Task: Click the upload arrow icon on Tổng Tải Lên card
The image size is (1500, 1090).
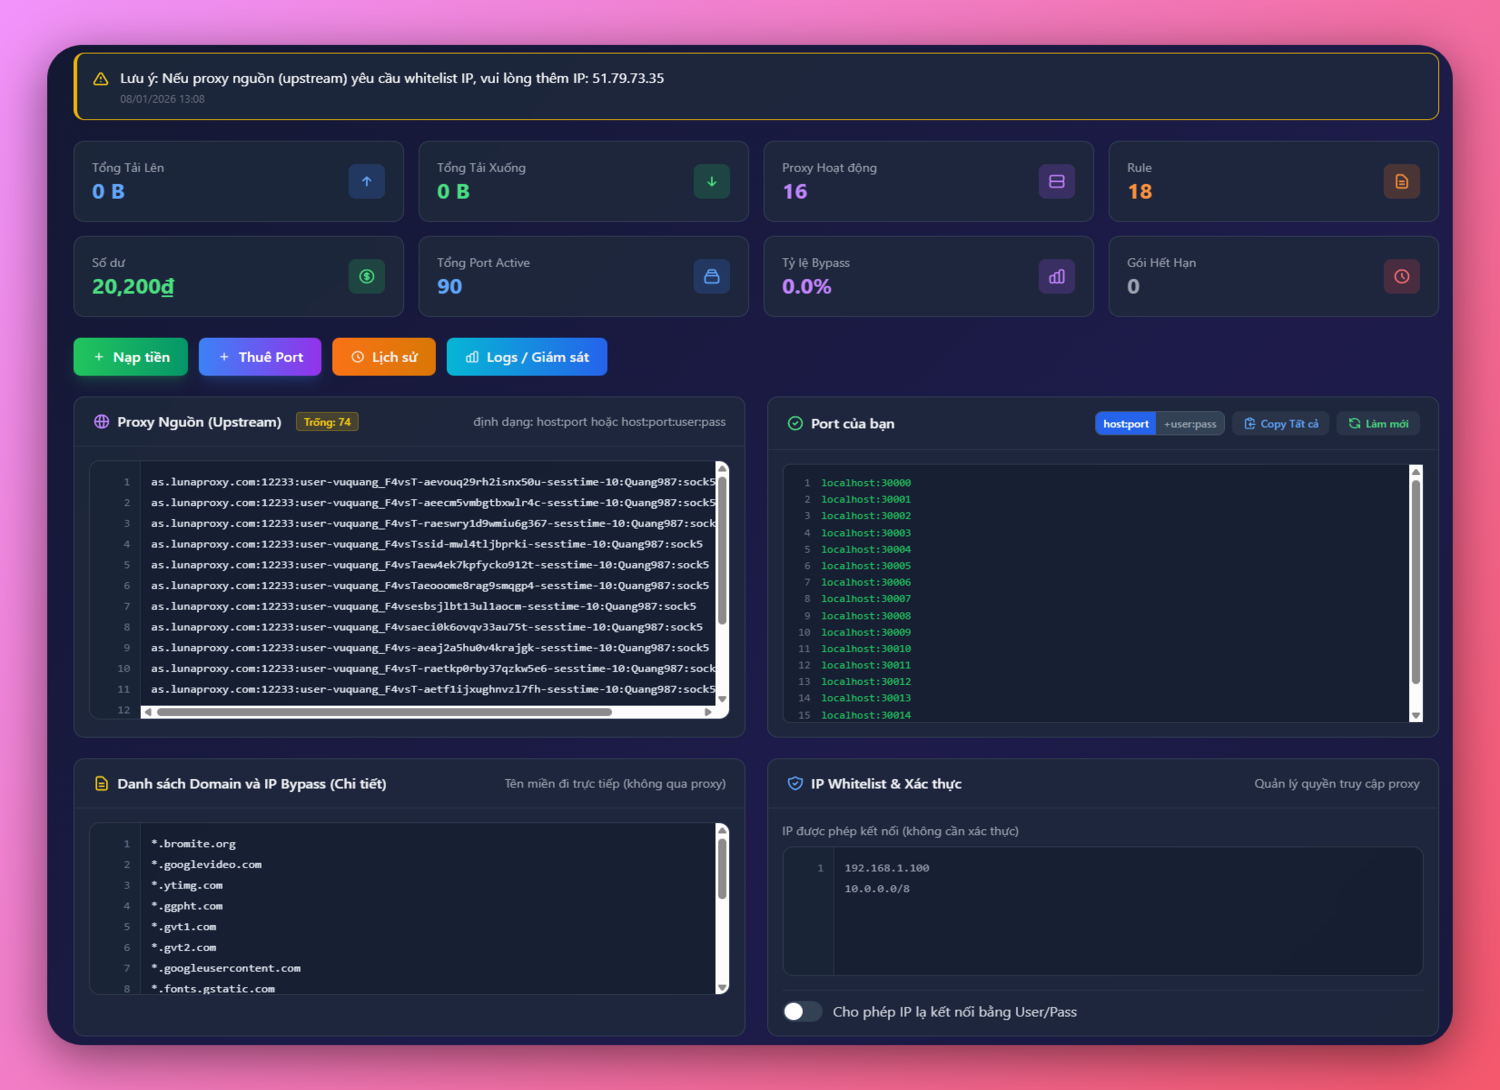Action: point(367,181)
